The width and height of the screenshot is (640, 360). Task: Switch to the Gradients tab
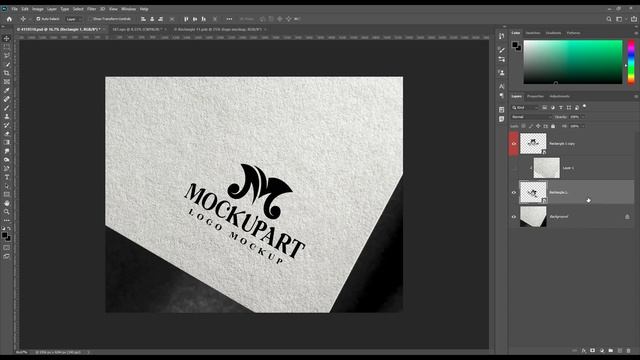pos(553,33)
